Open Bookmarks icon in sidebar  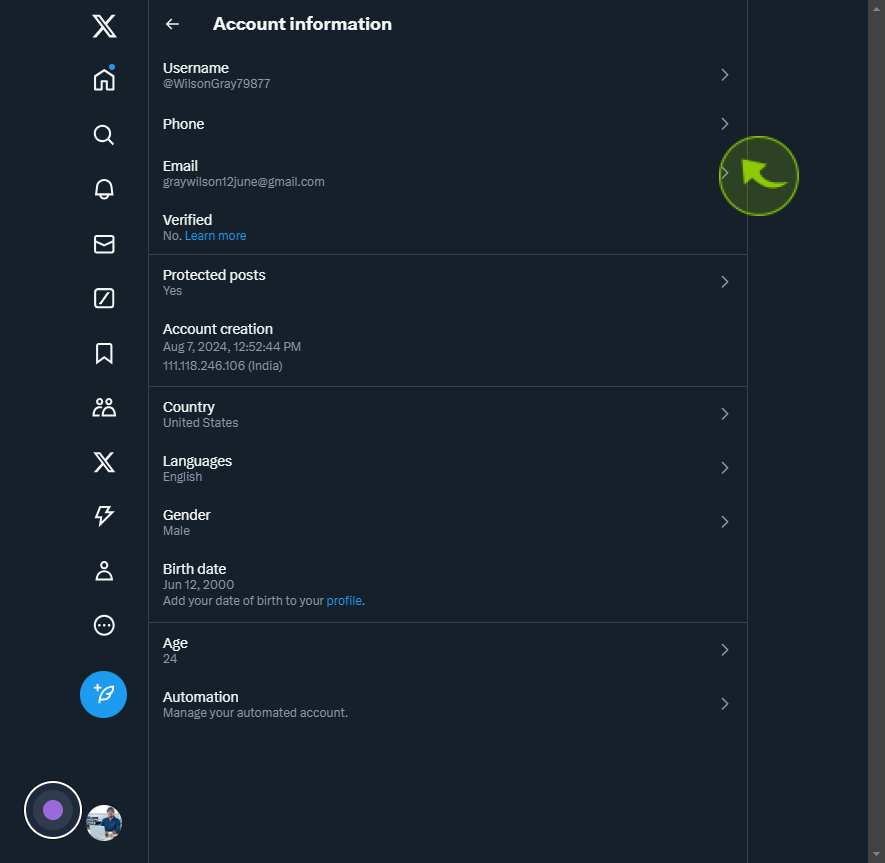click(x=104, y=353)
